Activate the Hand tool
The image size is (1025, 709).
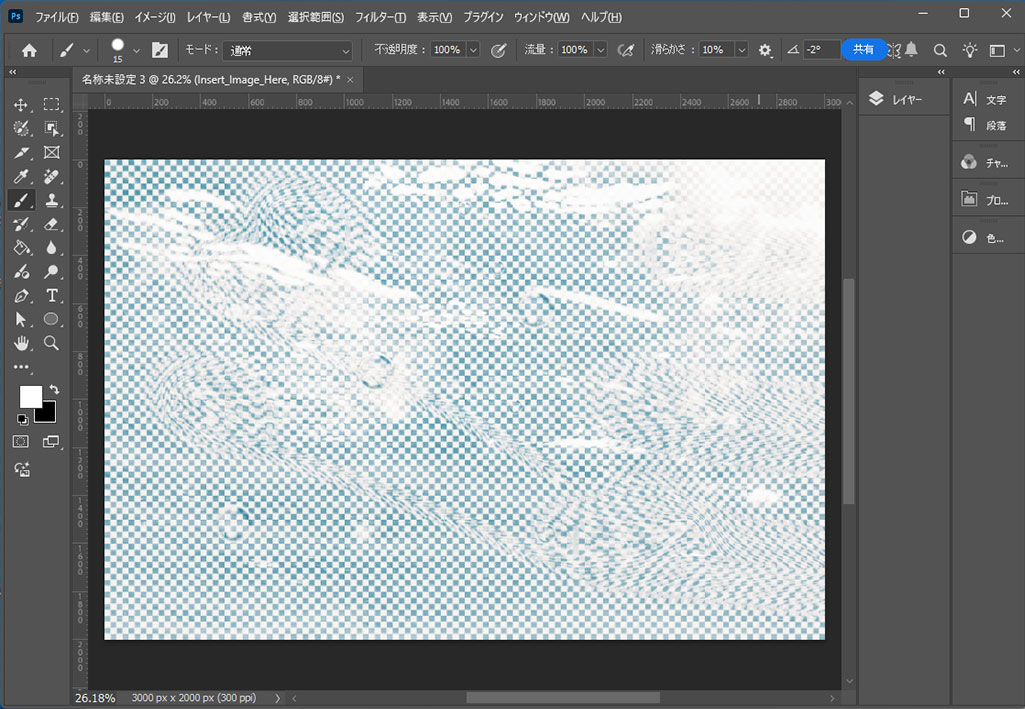pyautogui.click(x=21, y=343)
